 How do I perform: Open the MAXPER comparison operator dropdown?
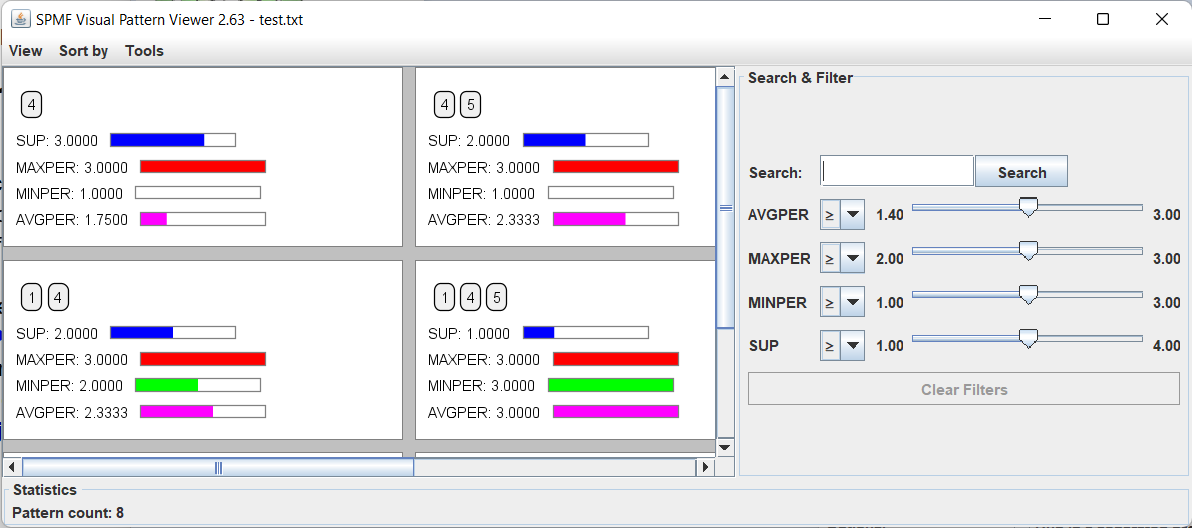click(852, 259)
